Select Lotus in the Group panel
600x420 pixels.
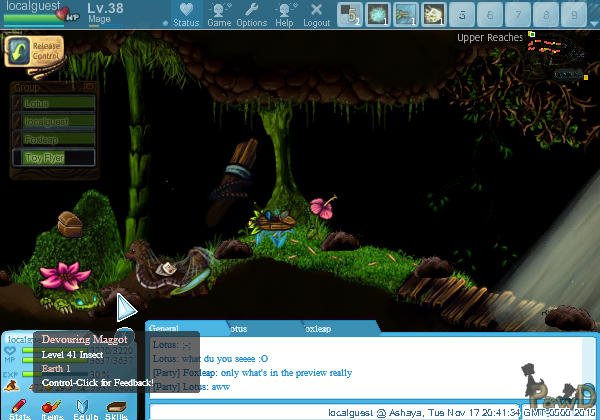pyautogui.click(x=54, y=103)
